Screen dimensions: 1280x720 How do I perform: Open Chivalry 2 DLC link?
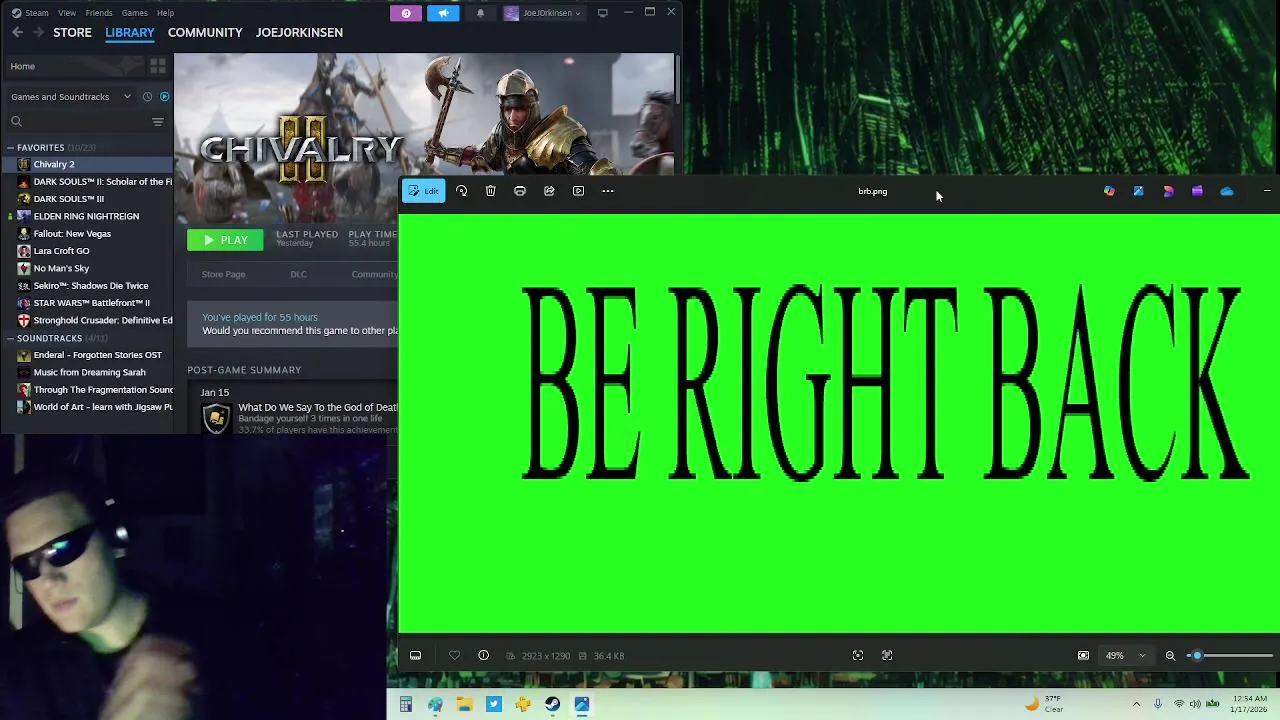point(298,274)
